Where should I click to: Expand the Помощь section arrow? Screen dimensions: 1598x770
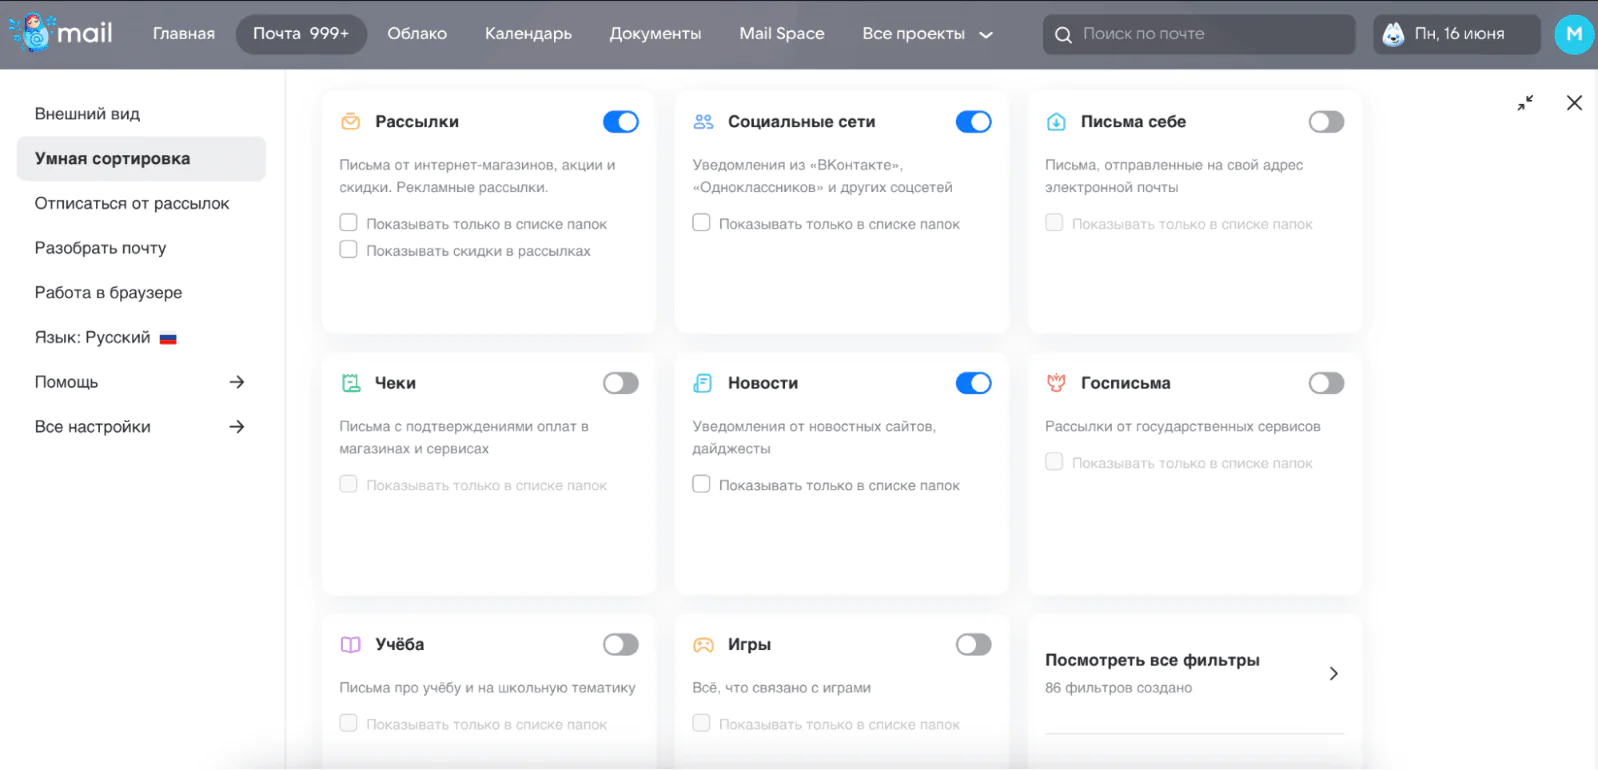237,382
